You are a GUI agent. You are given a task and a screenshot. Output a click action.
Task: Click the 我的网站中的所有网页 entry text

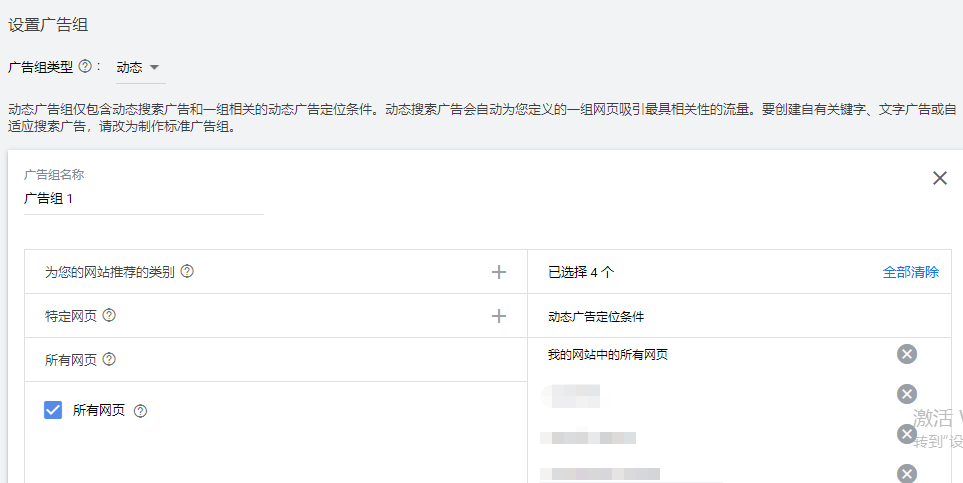[607, 355]
